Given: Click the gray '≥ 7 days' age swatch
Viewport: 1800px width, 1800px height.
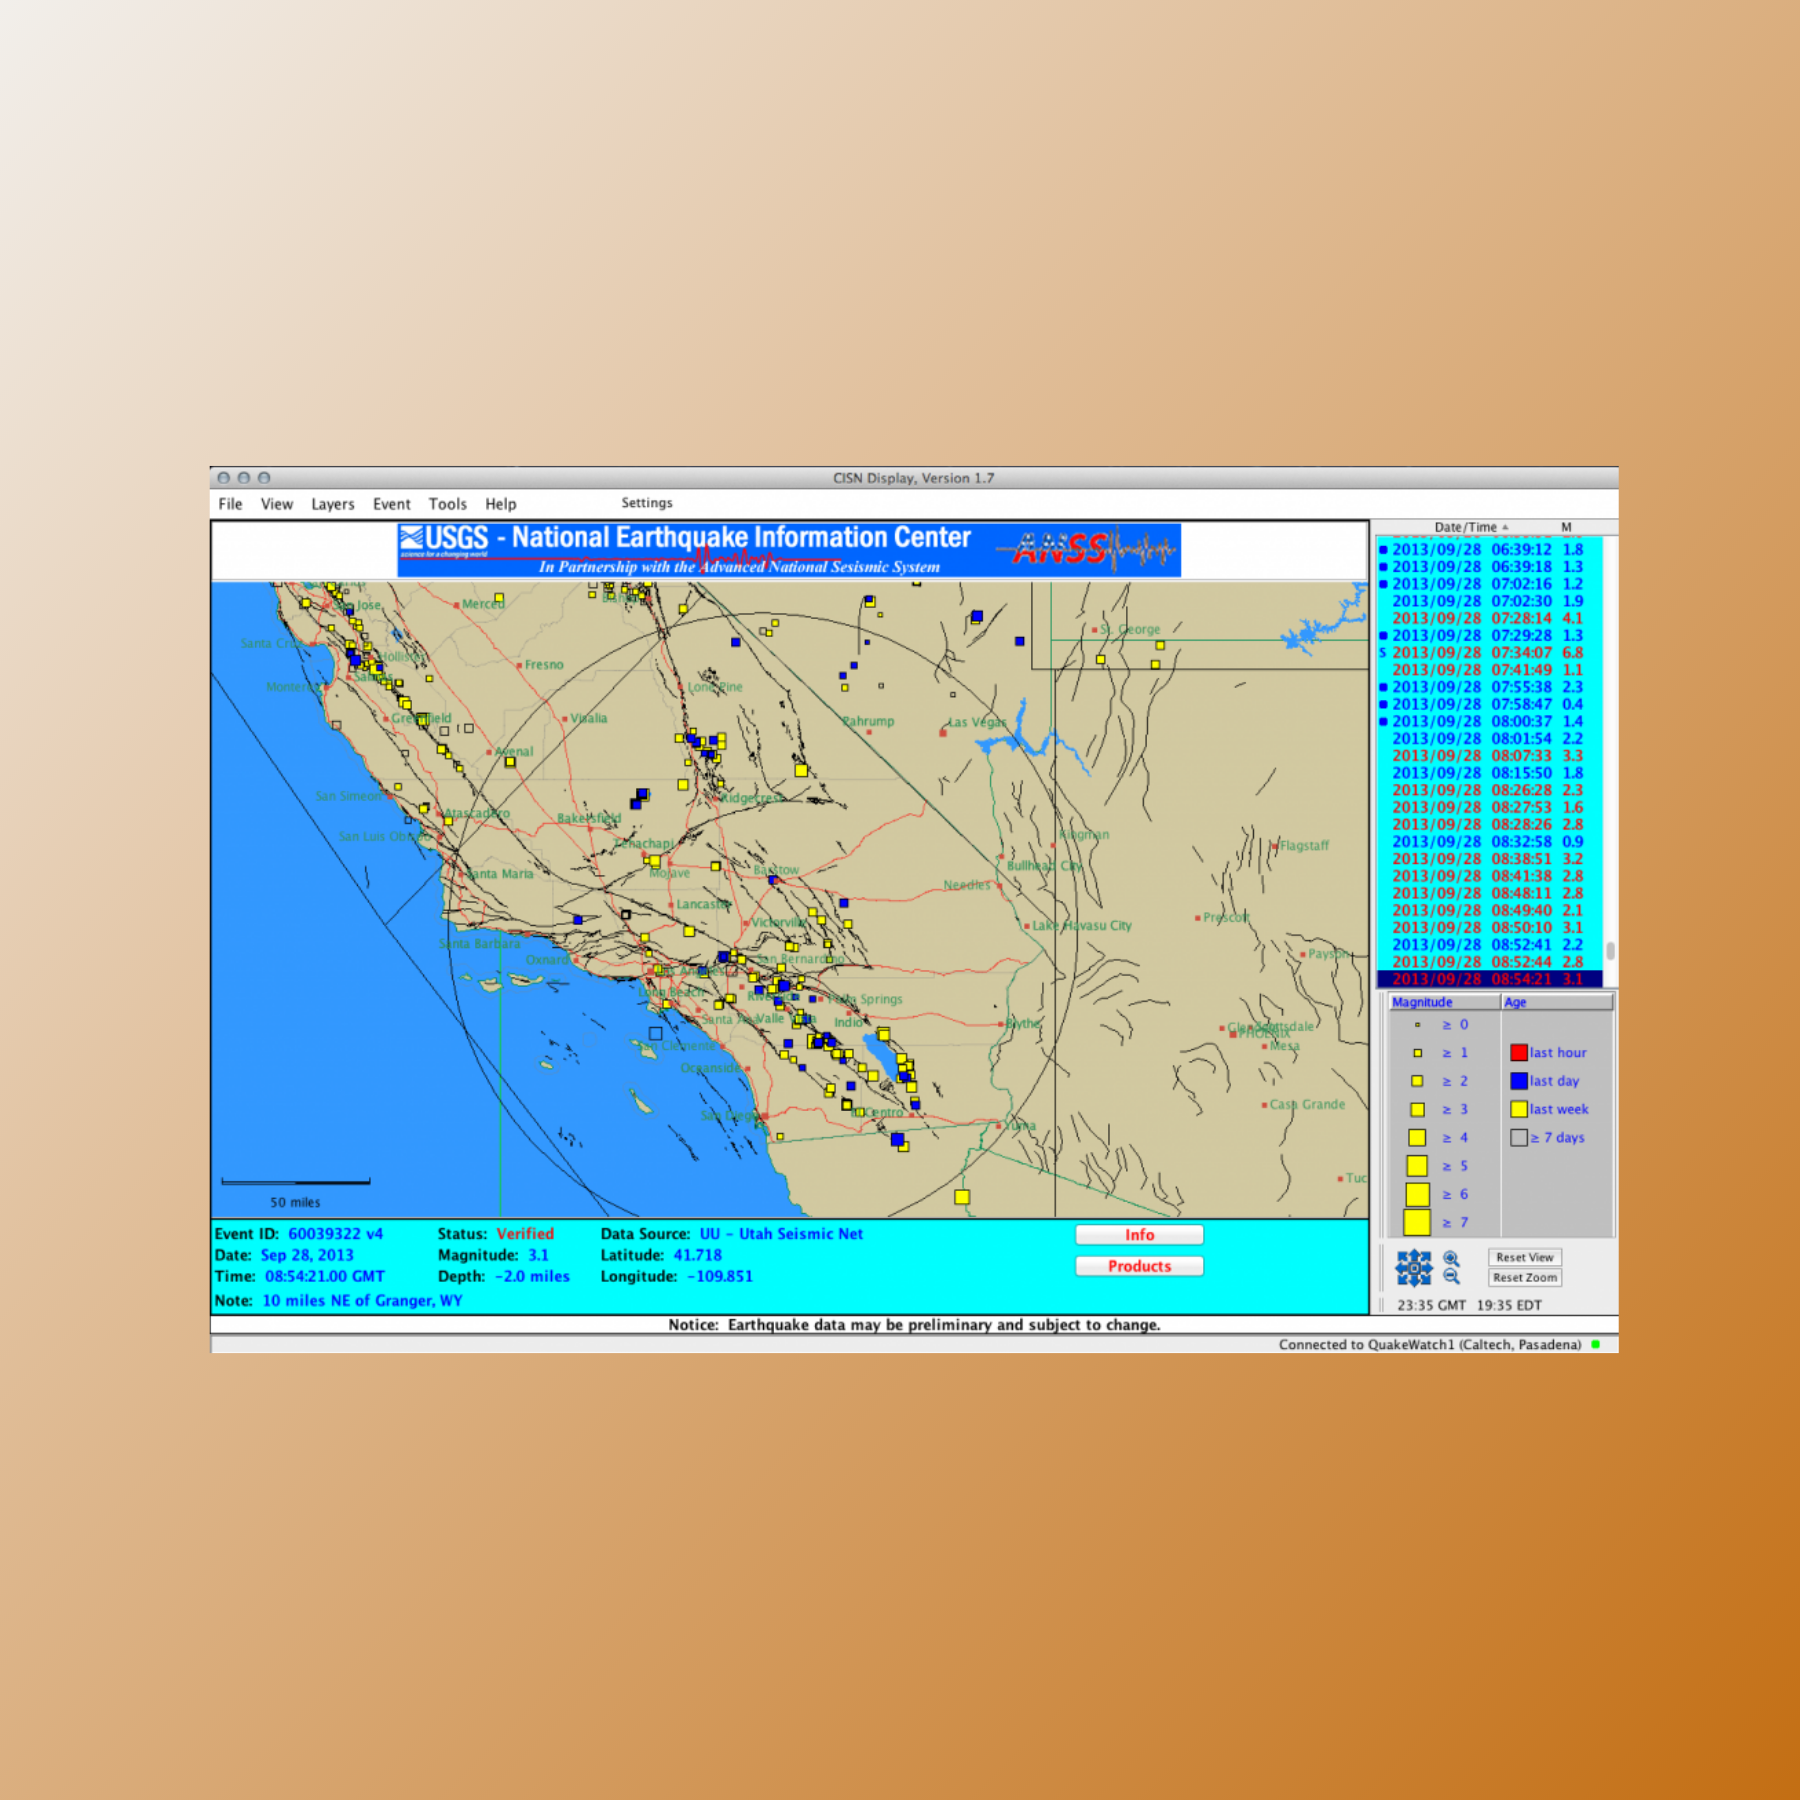Looking at the screenshot, I should click(x=1519, y=1137).
